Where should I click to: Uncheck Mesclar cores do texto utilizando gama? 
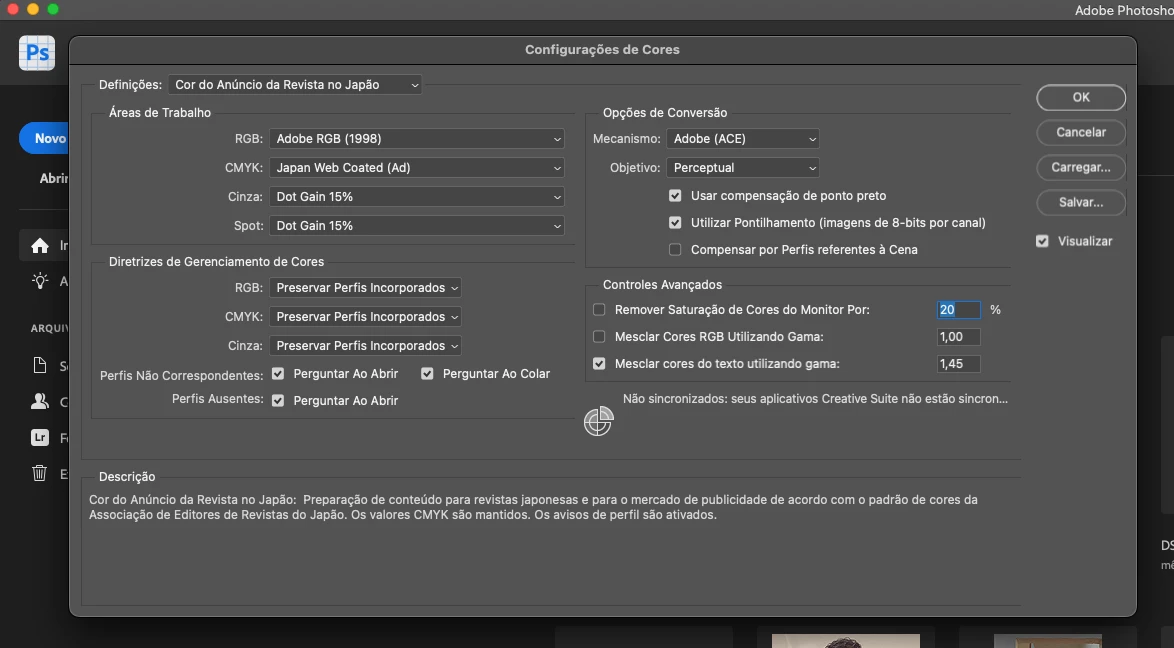click(x=599, y=363)
